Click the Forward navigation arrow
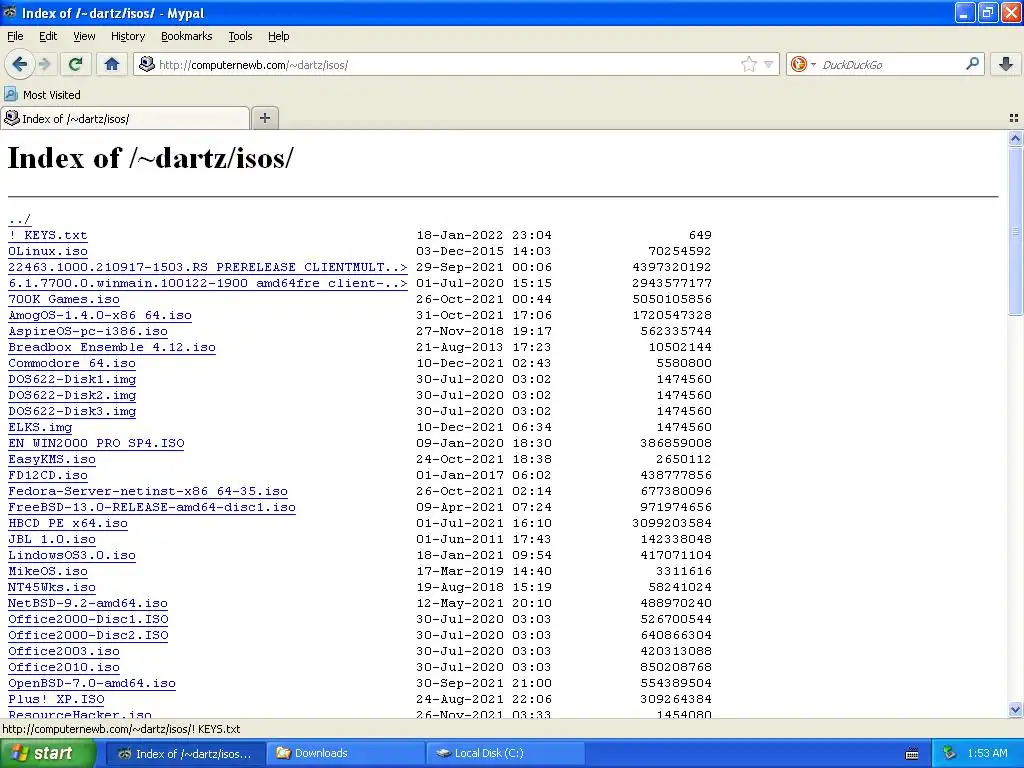Image resolution: width=1024 pixels, height=768 pixels. pyautogui.click(x=44, y=64)
